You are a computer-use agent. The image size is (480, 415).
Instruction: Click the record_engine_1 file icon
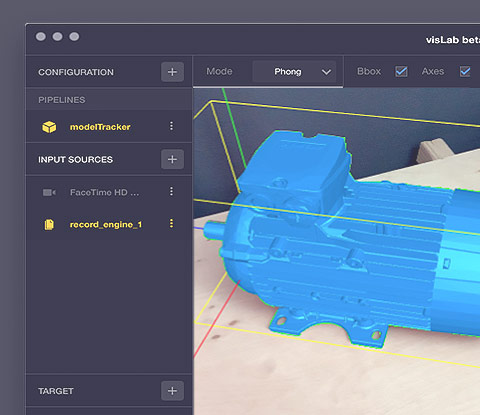(x=49, y=224)
